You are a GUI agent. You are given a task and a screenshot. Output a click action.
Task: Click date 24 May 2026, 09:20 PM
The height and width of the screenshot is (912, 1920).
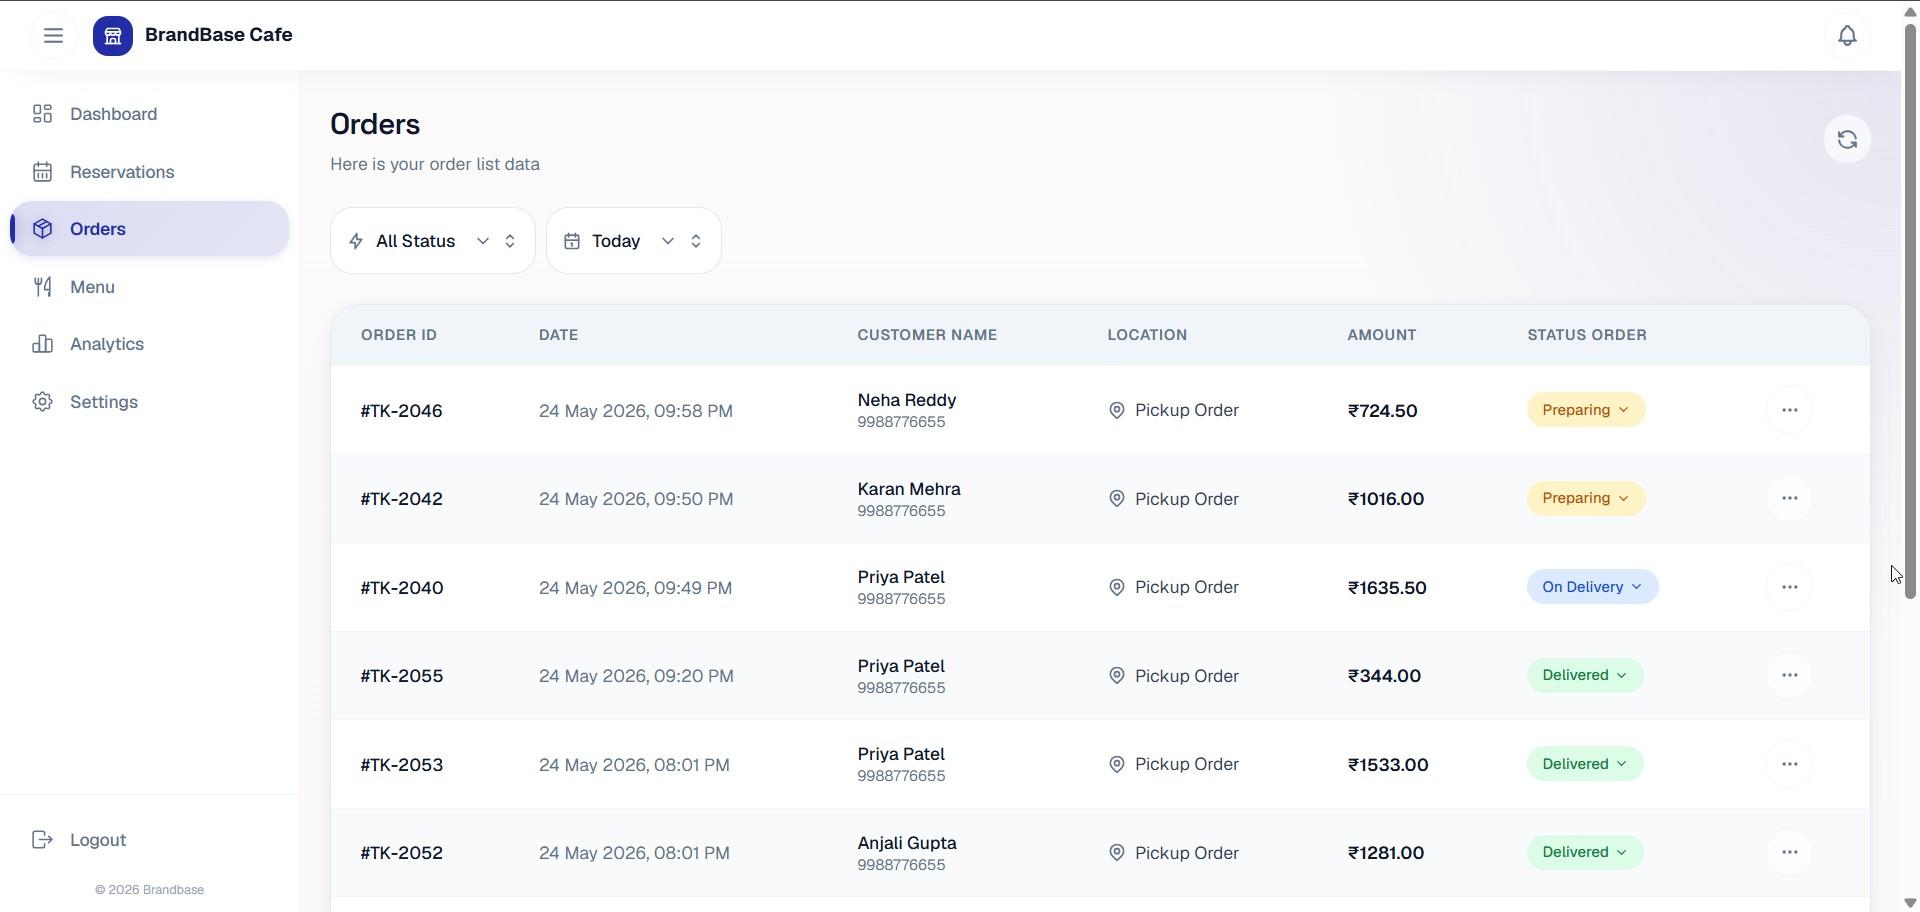[x=636, y=676]
